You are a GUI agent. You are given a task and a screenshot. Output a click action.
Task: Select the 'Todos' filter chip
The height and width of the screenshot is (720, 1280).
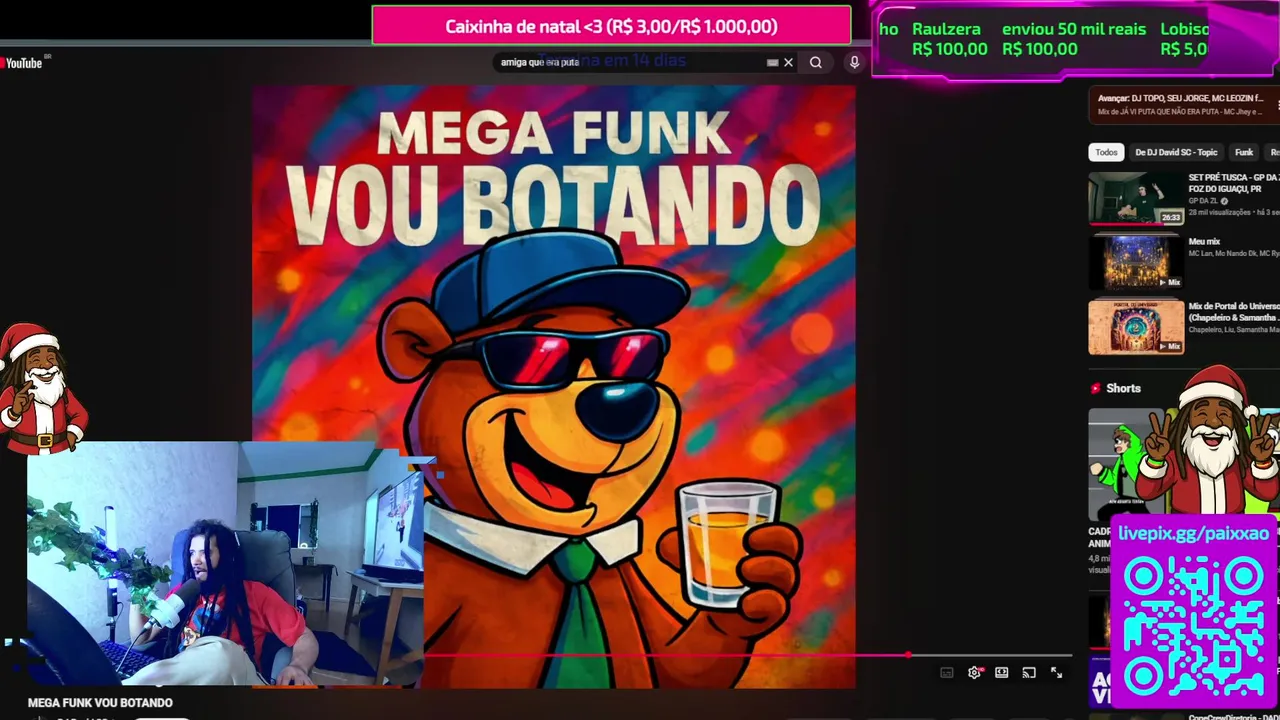click(x=1106, y=152)
